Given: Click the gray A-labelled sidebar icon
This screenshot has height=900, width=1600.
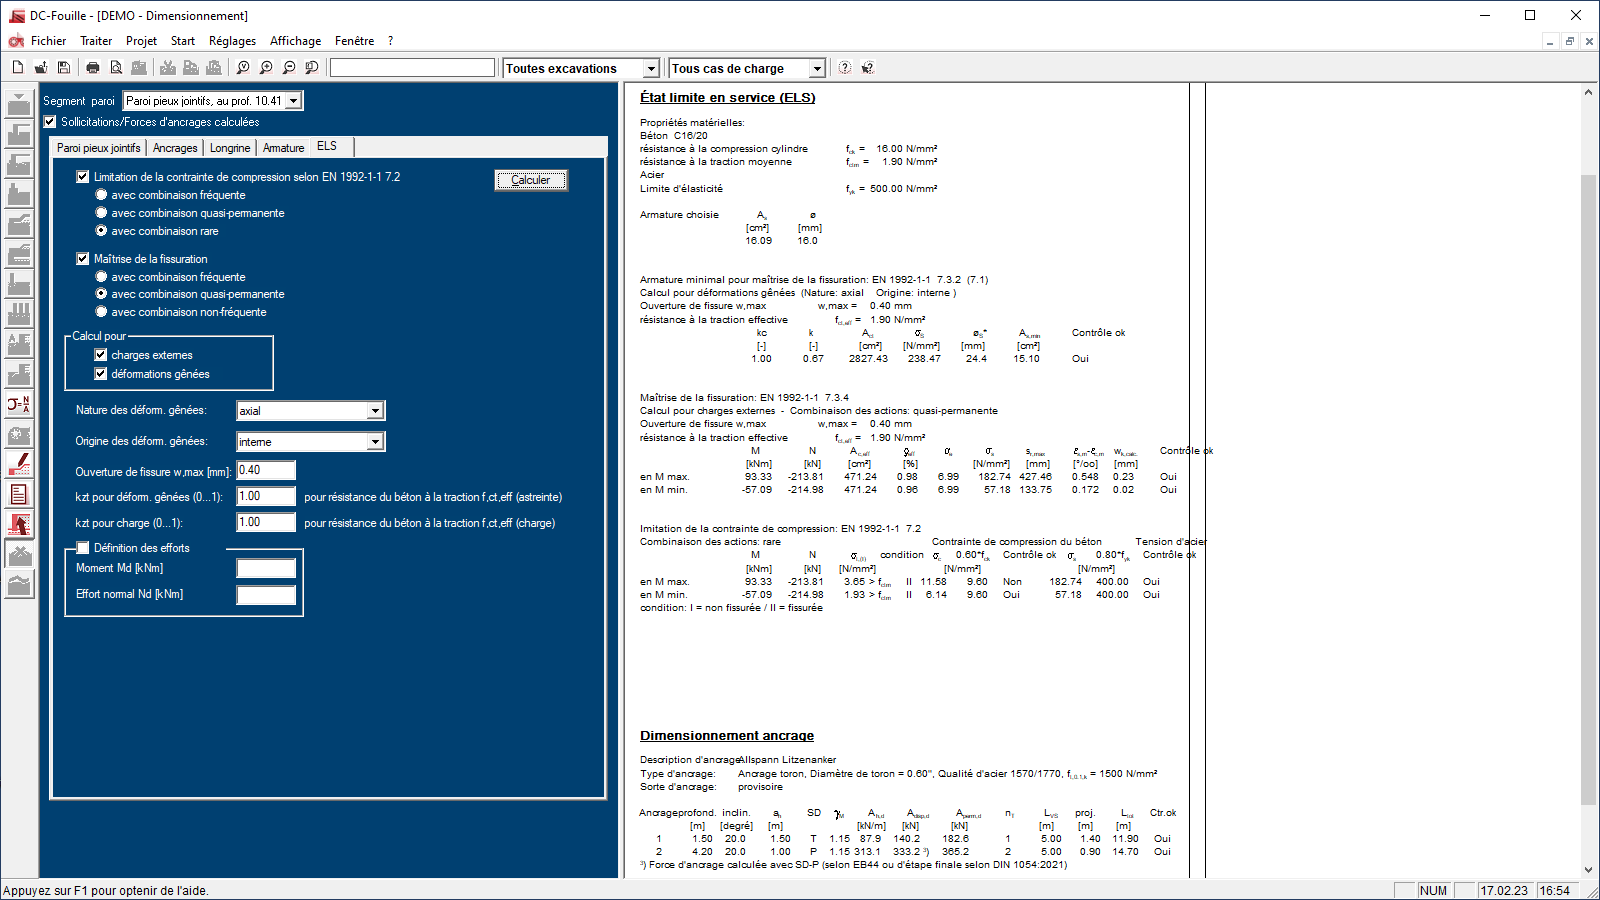Looking at the screenshot, I should pyautogui.click(x=19, y=344).
